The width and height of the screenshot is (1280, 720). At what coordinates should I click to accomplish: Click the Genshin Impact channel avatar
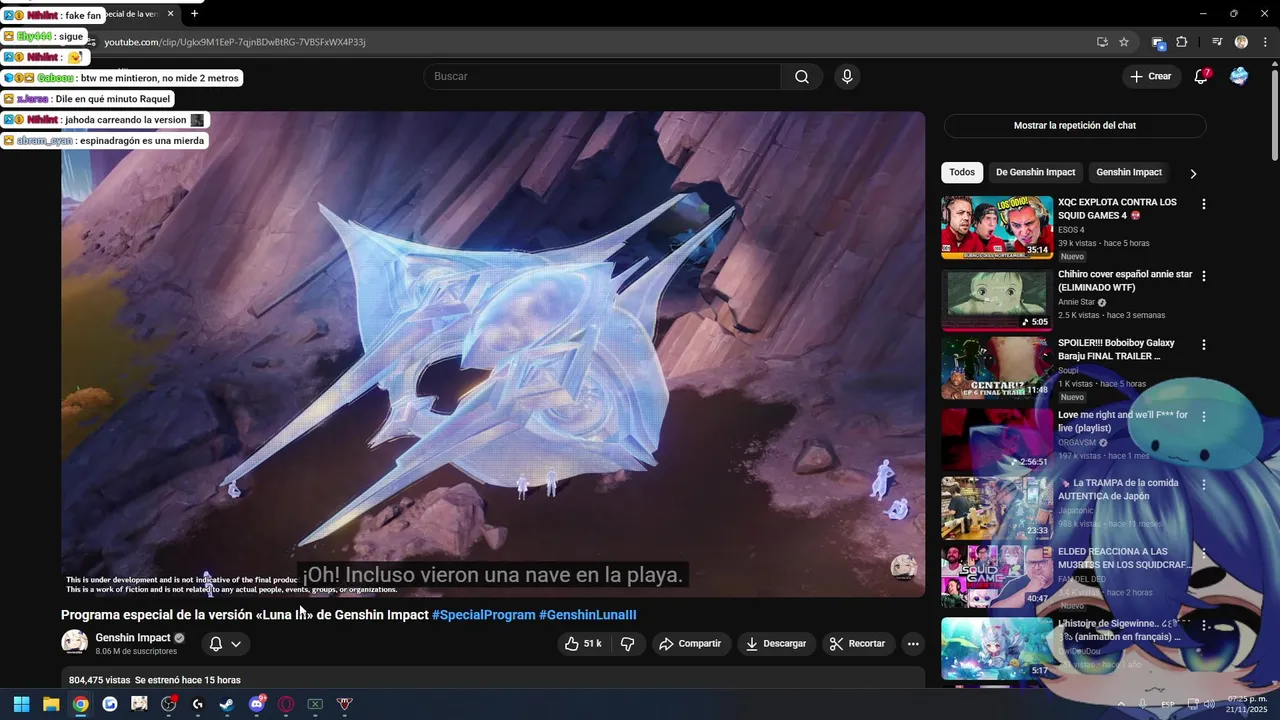point(74,642)
